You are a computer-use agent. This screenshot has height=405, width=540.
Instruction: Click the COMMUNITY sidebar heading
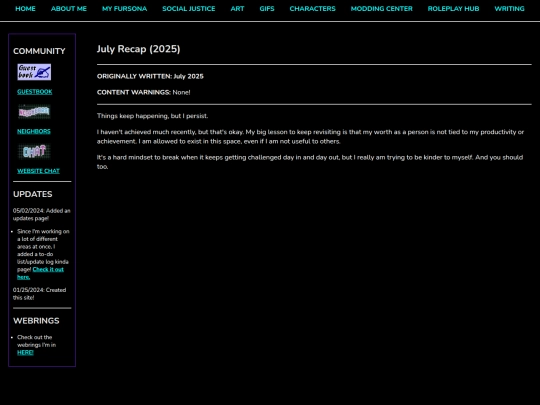(39, 51)
